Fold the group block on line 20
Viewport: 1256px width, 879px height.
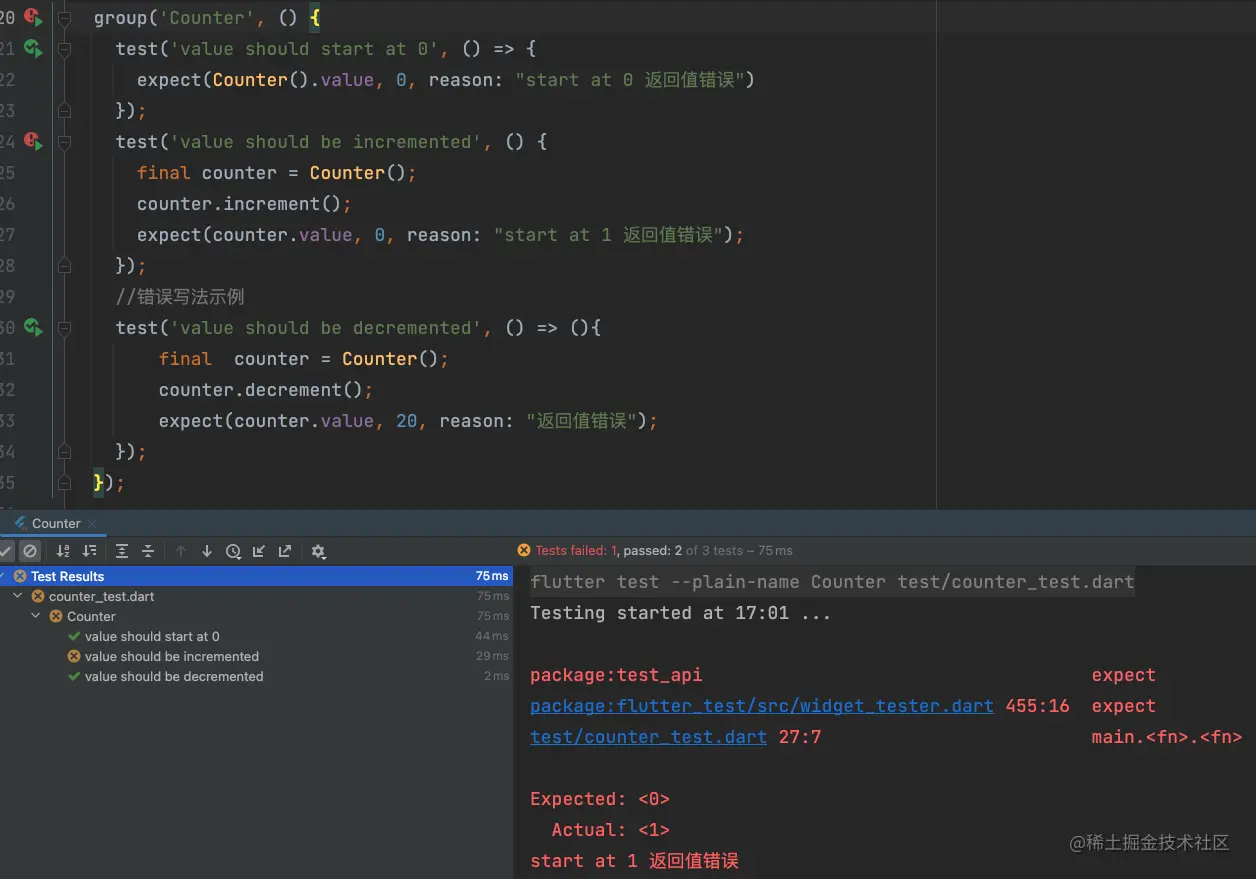coord(64,18)
